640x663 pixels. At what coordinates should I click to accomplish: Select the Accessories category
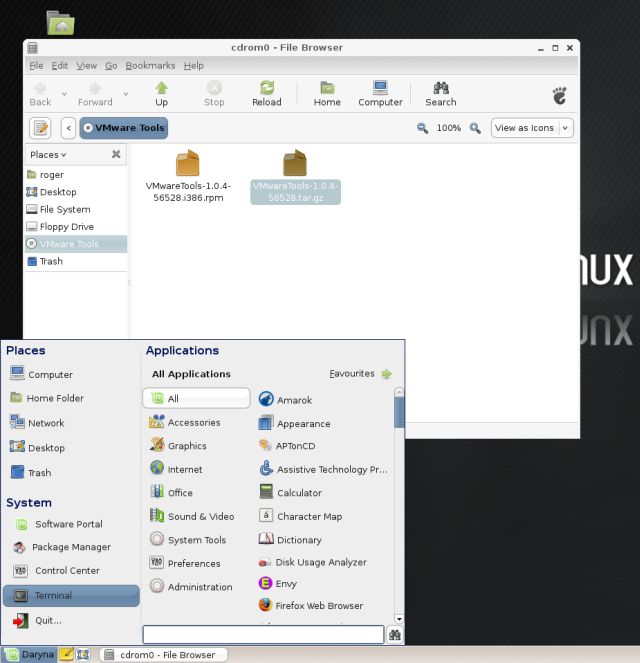click(185, 422)
